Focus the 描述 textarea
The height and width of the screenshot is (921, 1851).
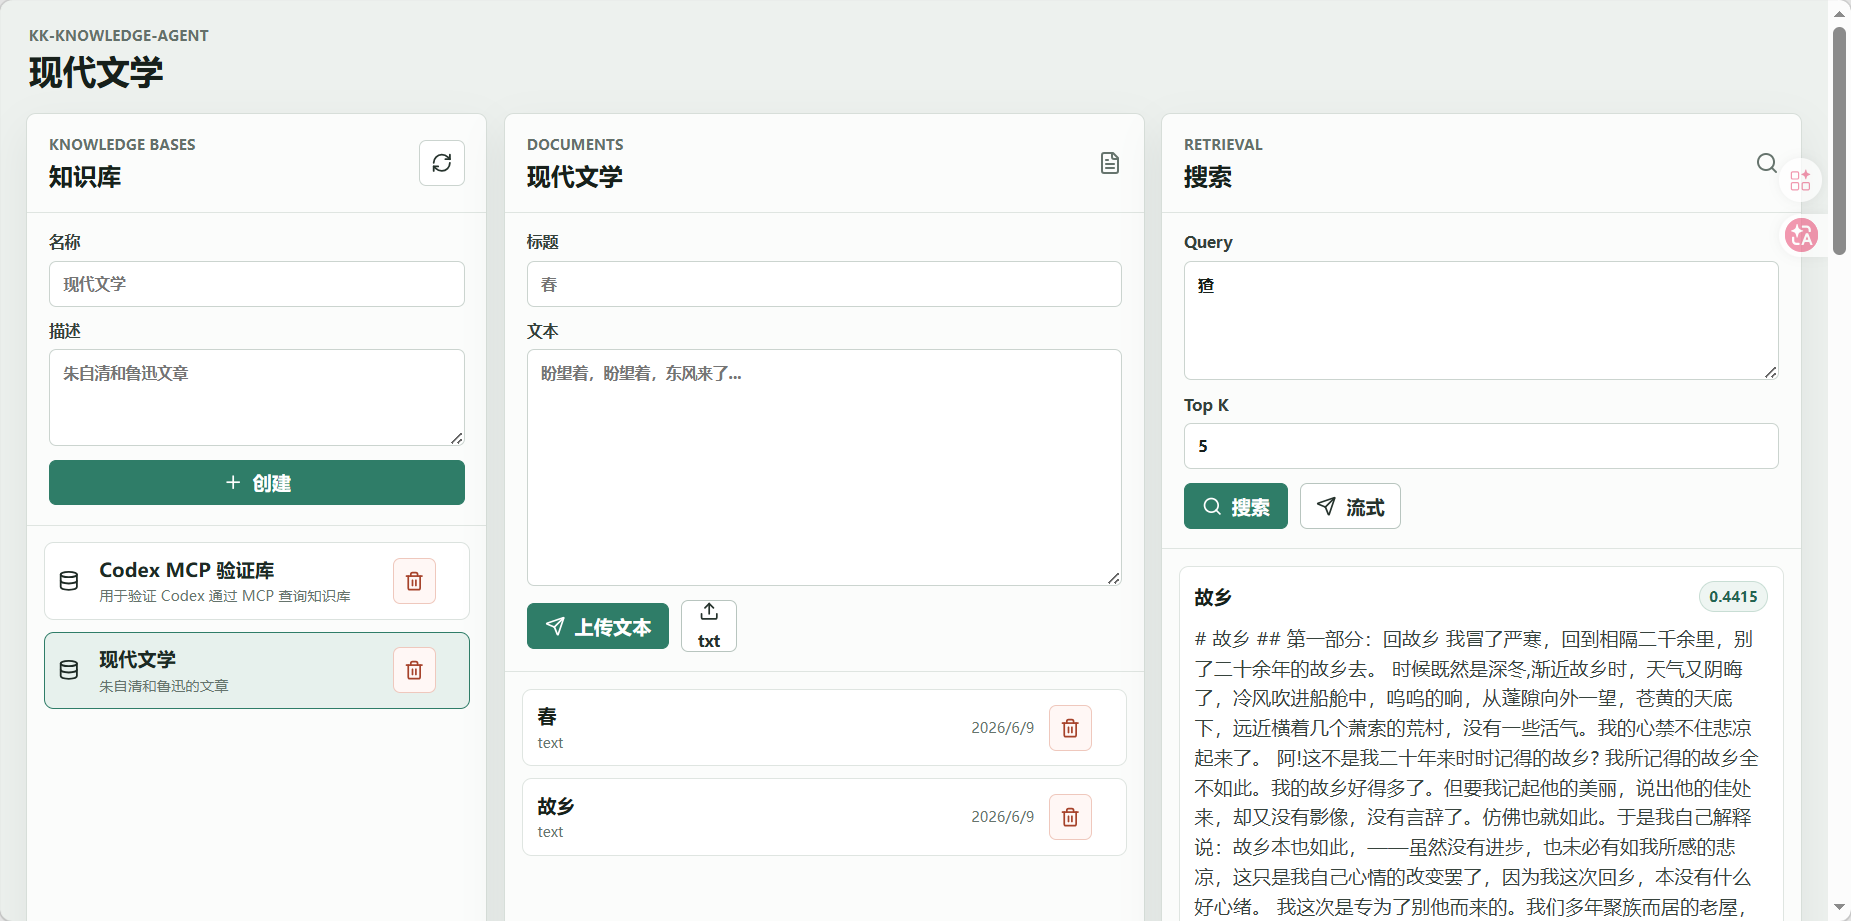click(x=257, y=397)
